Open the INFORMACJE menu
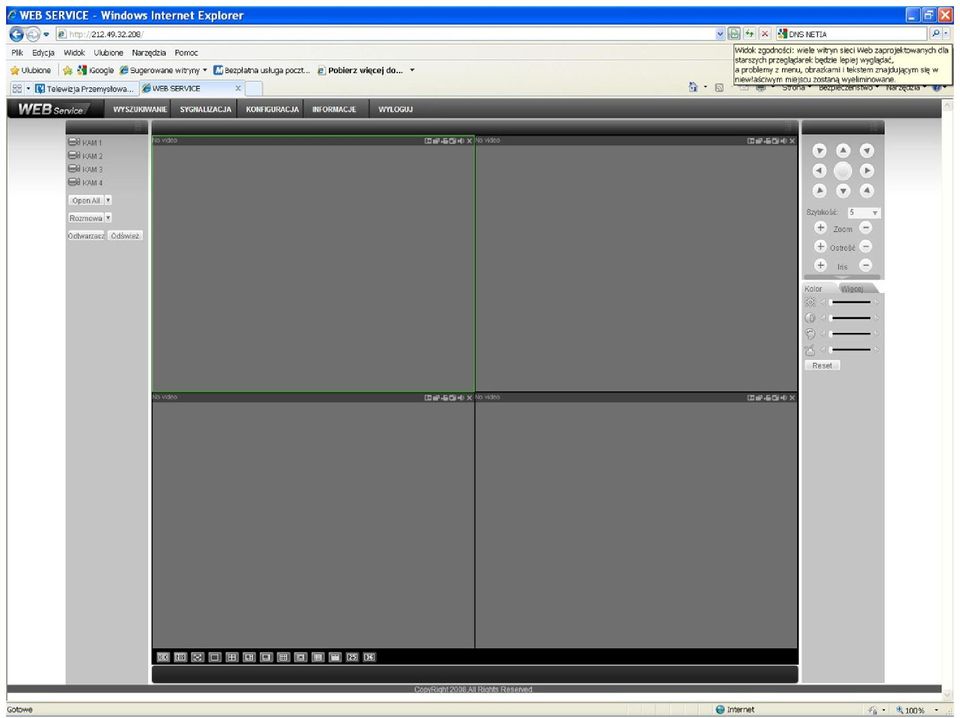 click(334, 109)
